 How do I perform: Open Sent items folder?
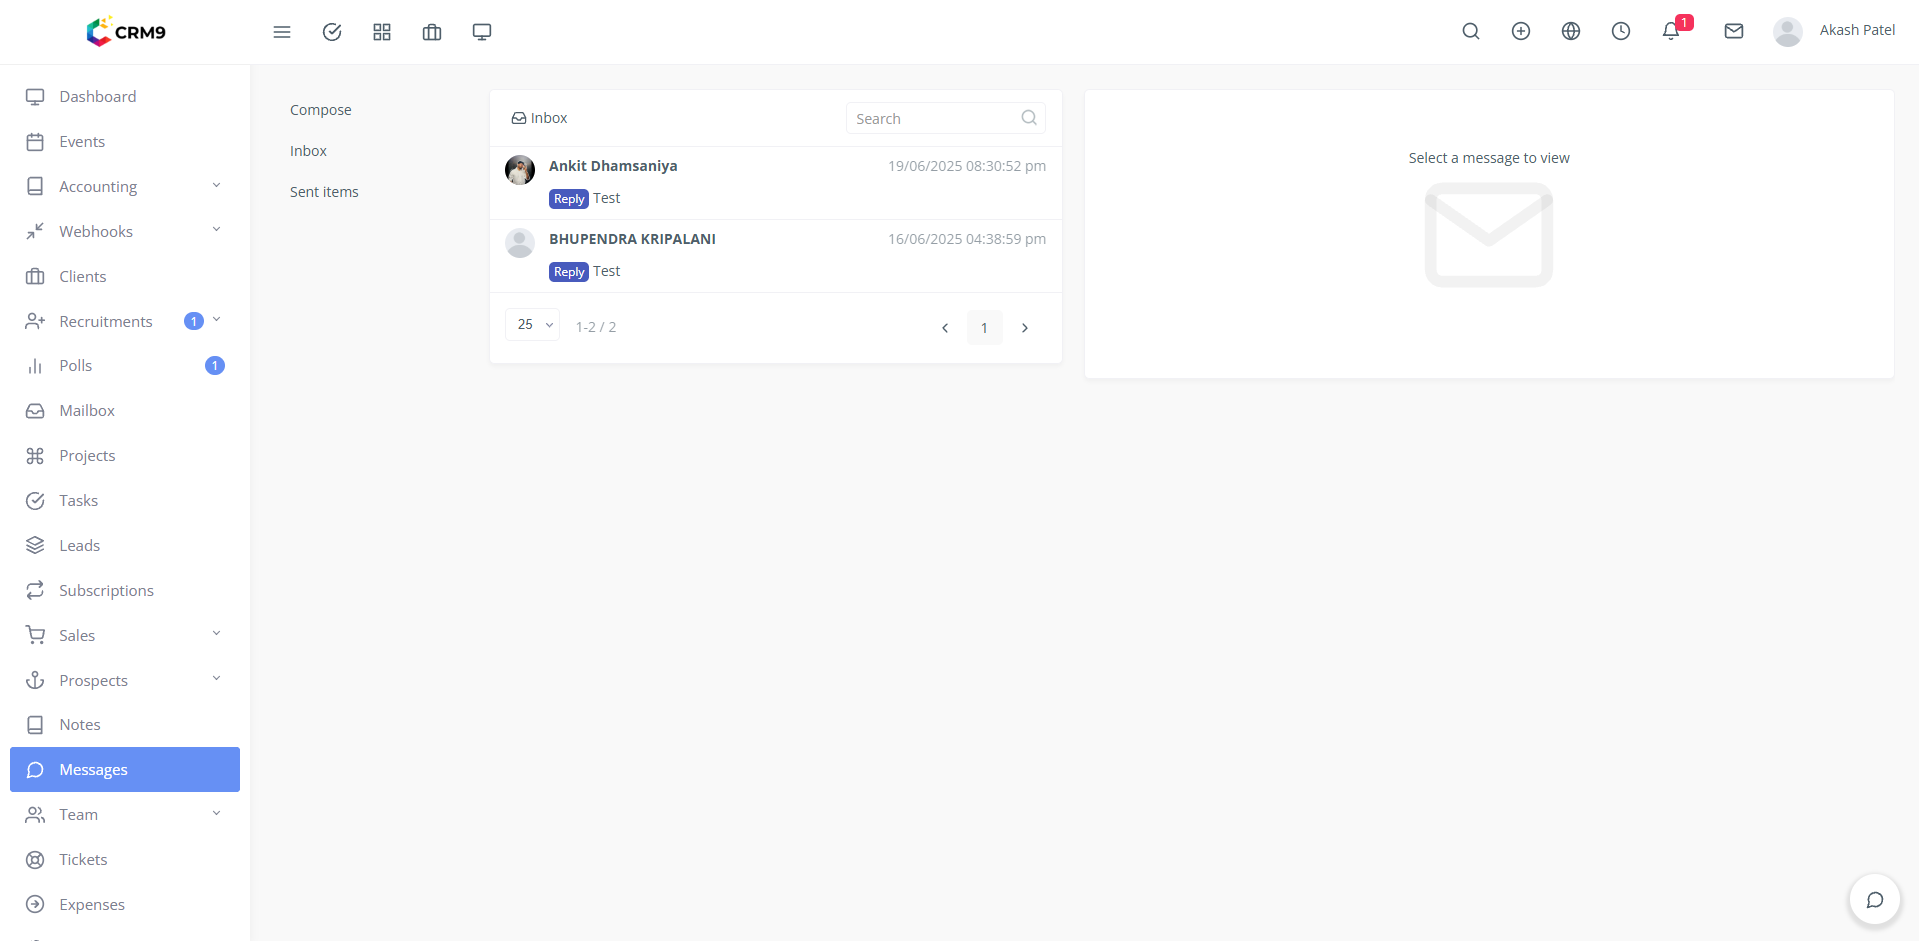coord(324,192)
